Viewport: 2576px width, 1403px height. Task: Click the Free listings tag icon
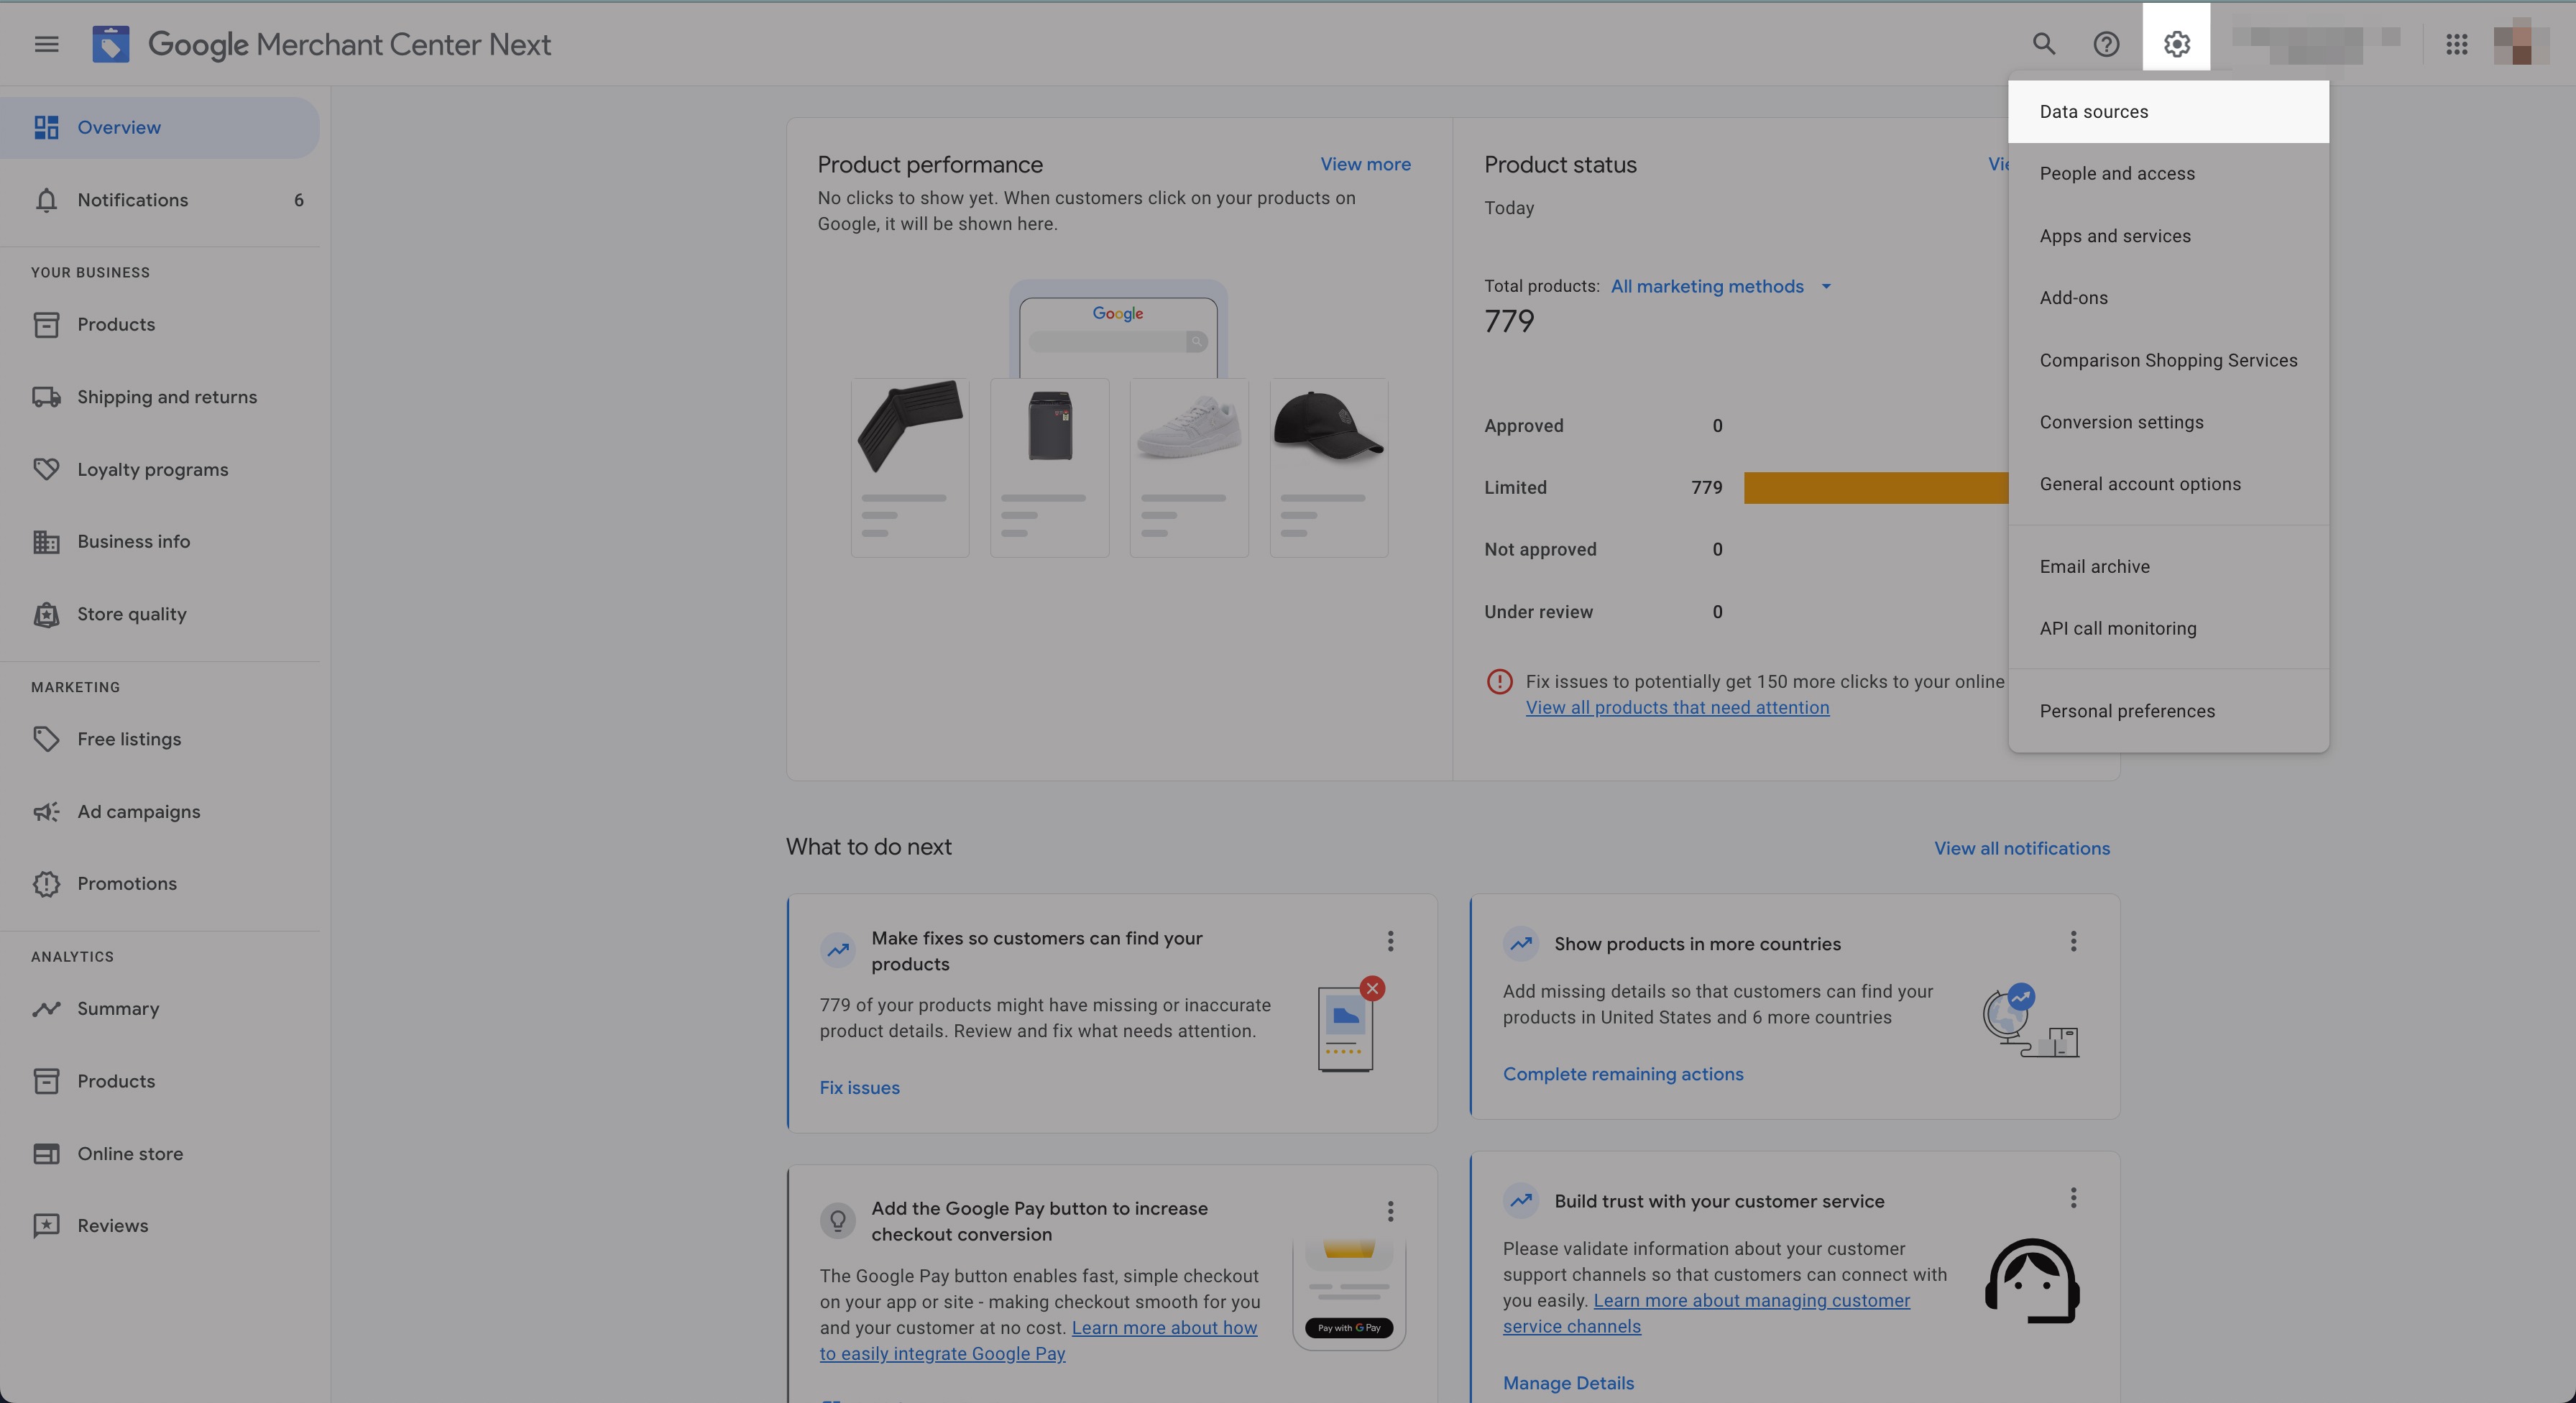(x=46, y=739)
